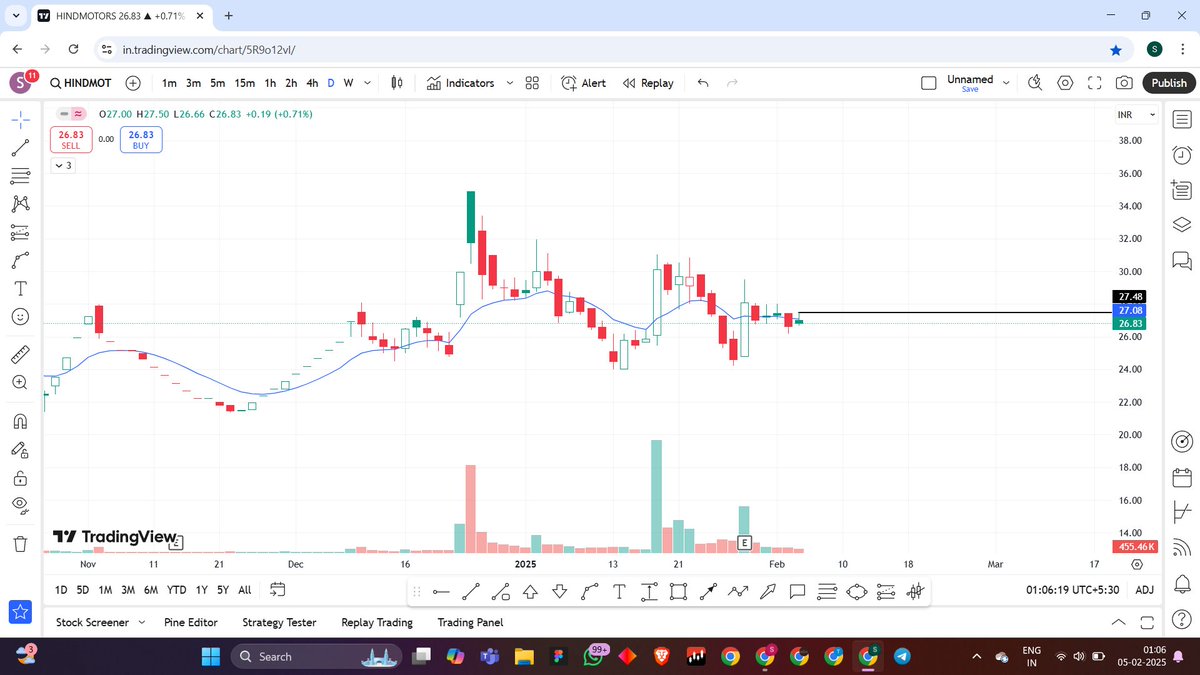Image resolution: width=1200 pixels, height=675 pixels.
Task: Open the INR currency dropdown
Action: pos(1137,115)
